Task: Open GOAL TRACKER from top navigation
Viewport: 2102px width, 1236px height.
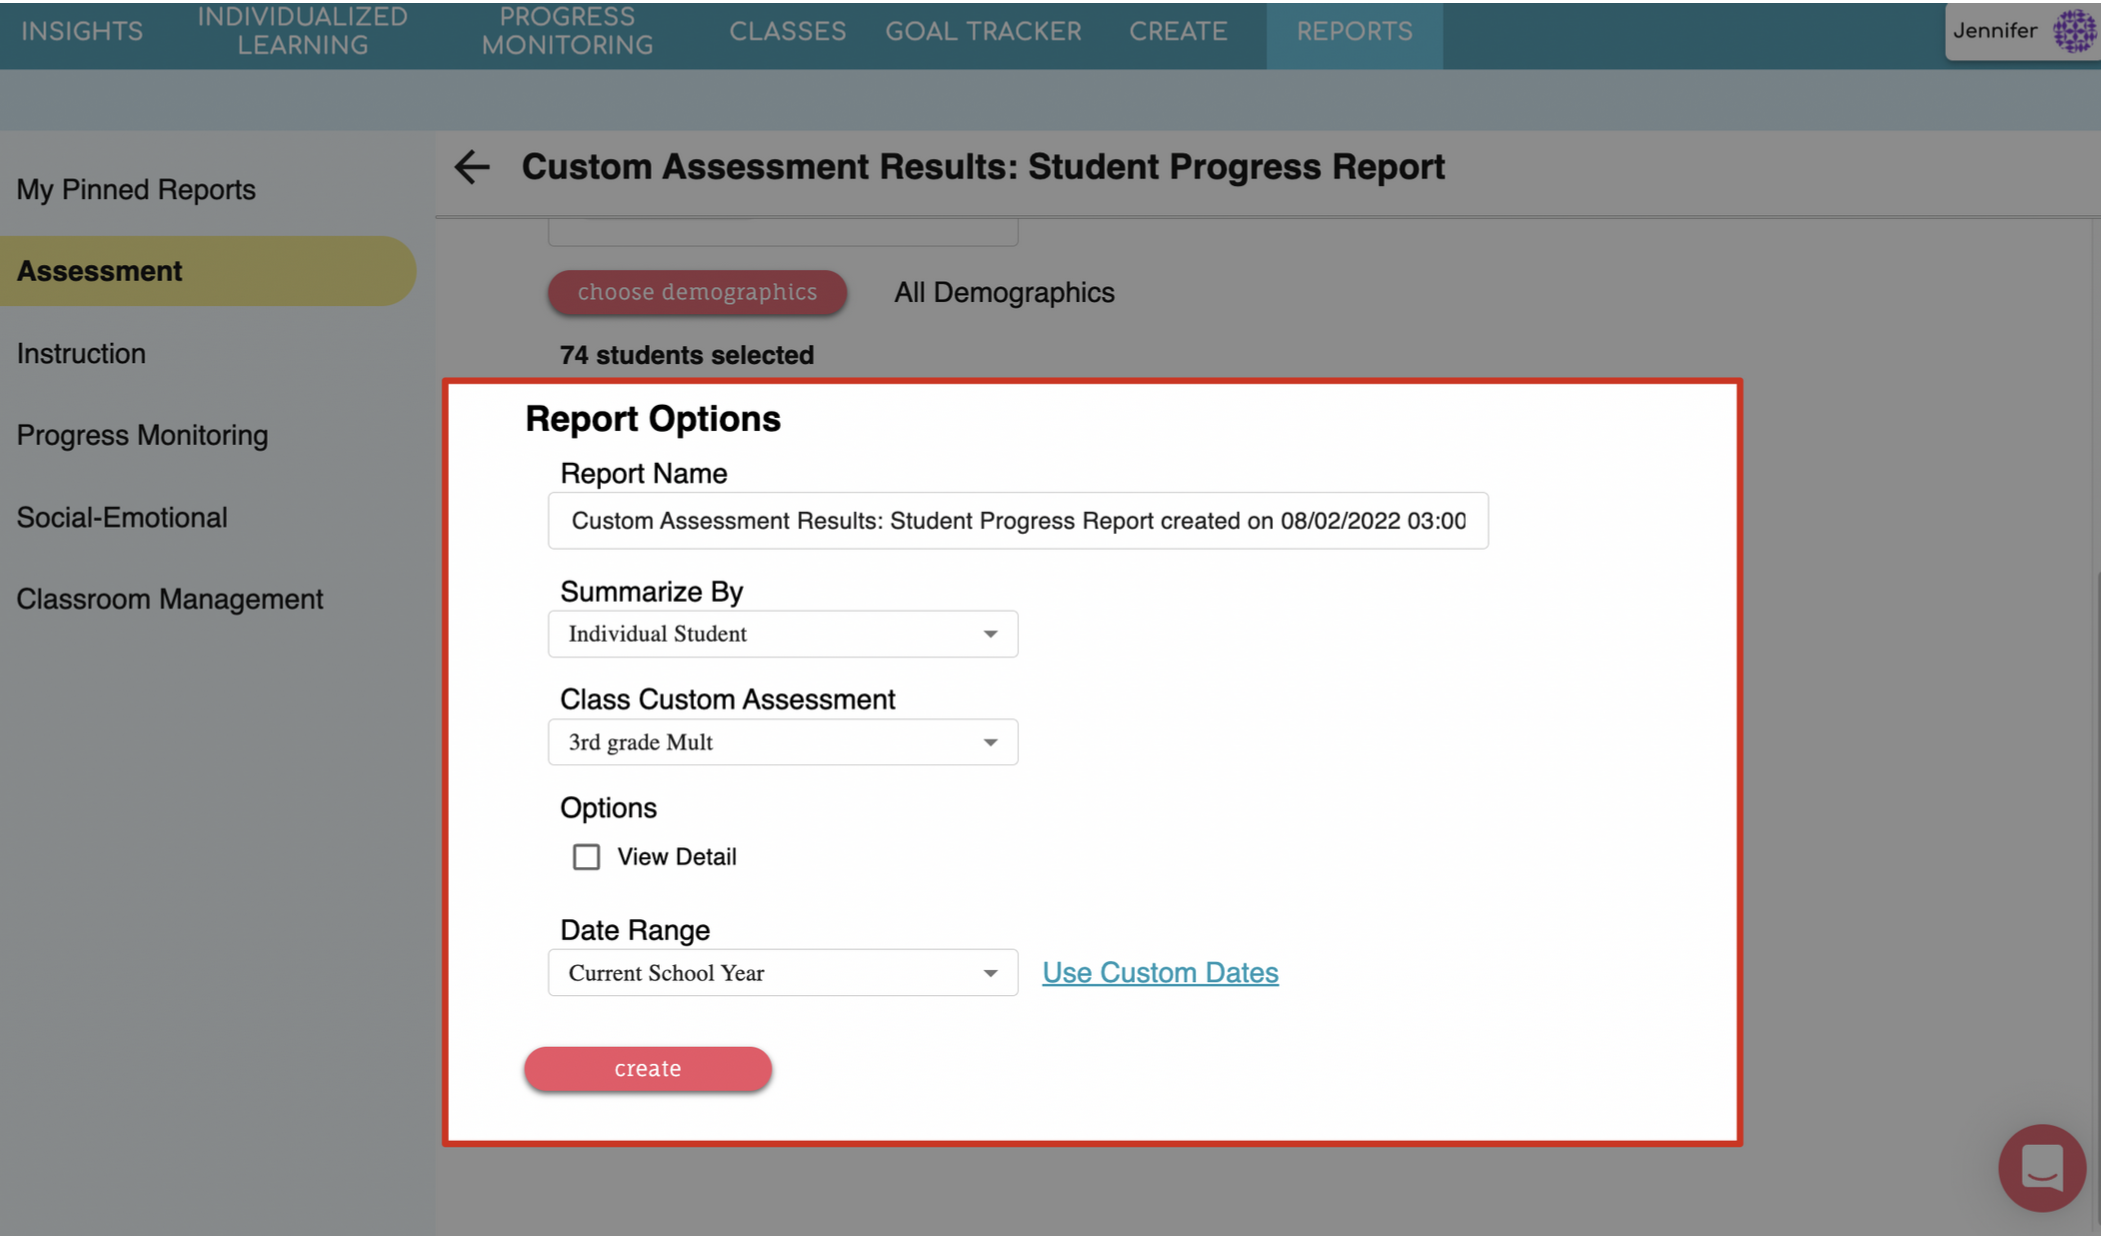Action: point(983,31)
